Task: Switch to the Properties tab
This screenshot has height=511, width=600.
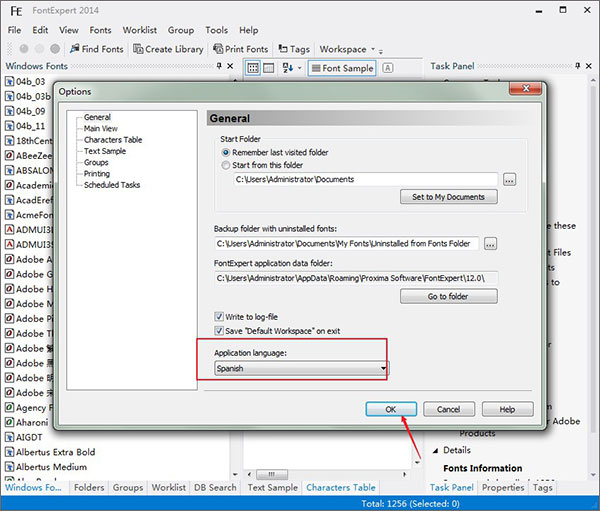Action: coord(503,487)
